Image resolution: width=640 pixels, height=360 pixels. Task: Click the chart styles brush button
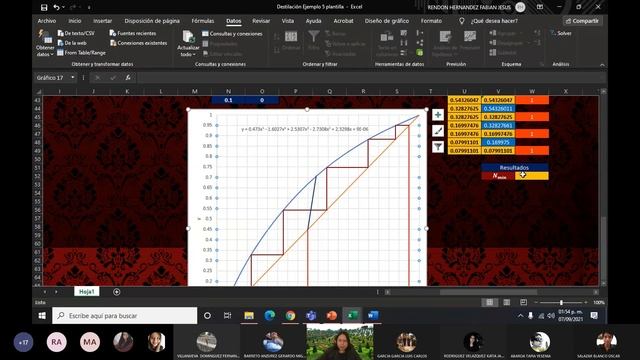(x=438, y=131)
